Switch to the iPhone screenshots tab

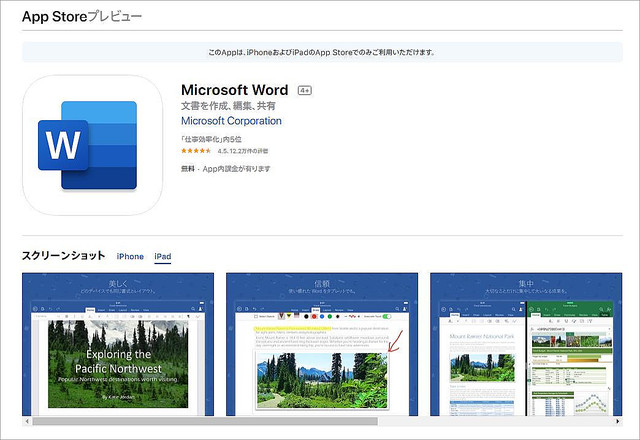(130, 257)
